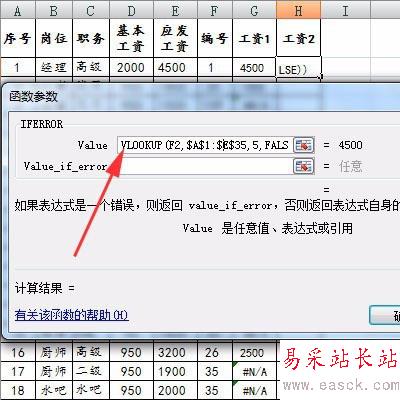This screenshot has height=400, width=400.
Task: Click the 序号 header cell
Action: [x=18, y=38]
